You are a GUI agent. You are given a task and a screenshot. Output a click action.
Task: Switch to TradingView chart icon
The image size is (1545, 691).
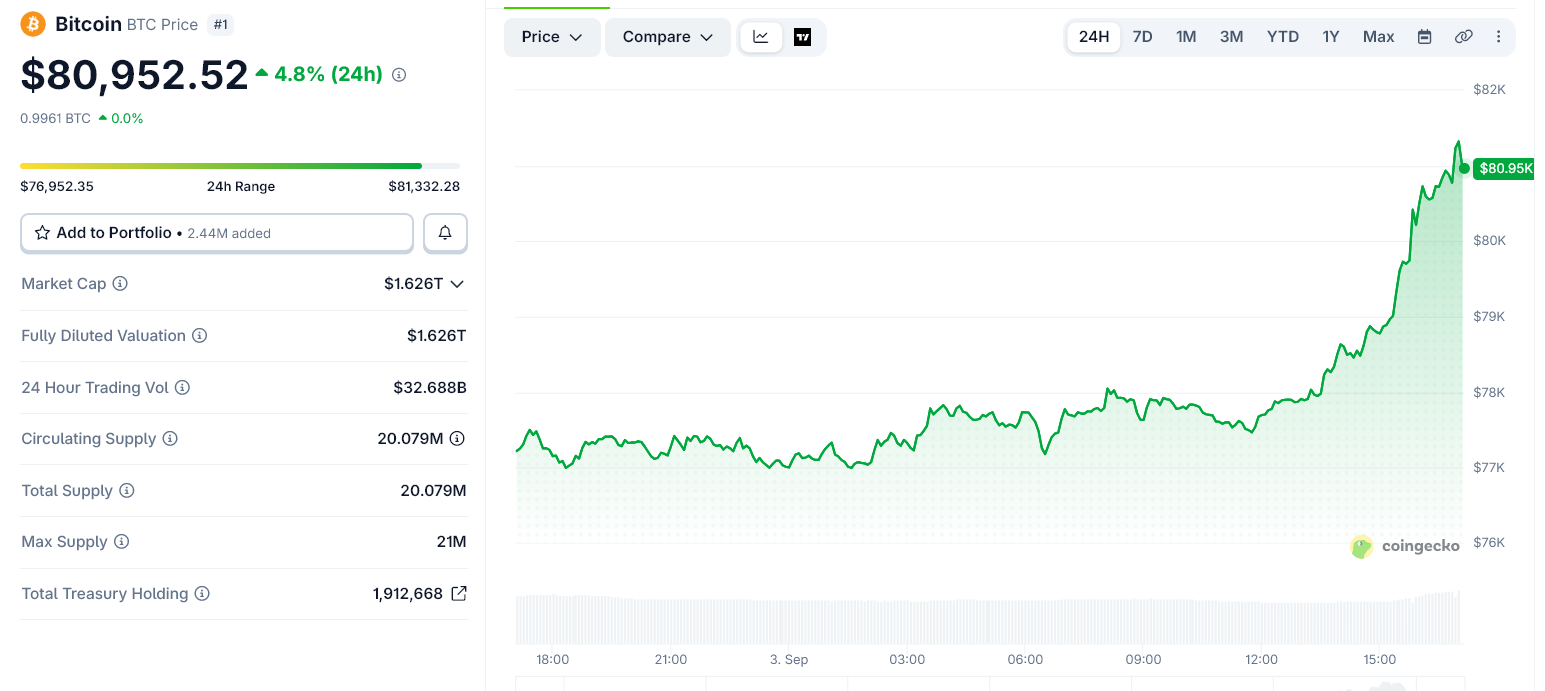[x=802, y=37]
